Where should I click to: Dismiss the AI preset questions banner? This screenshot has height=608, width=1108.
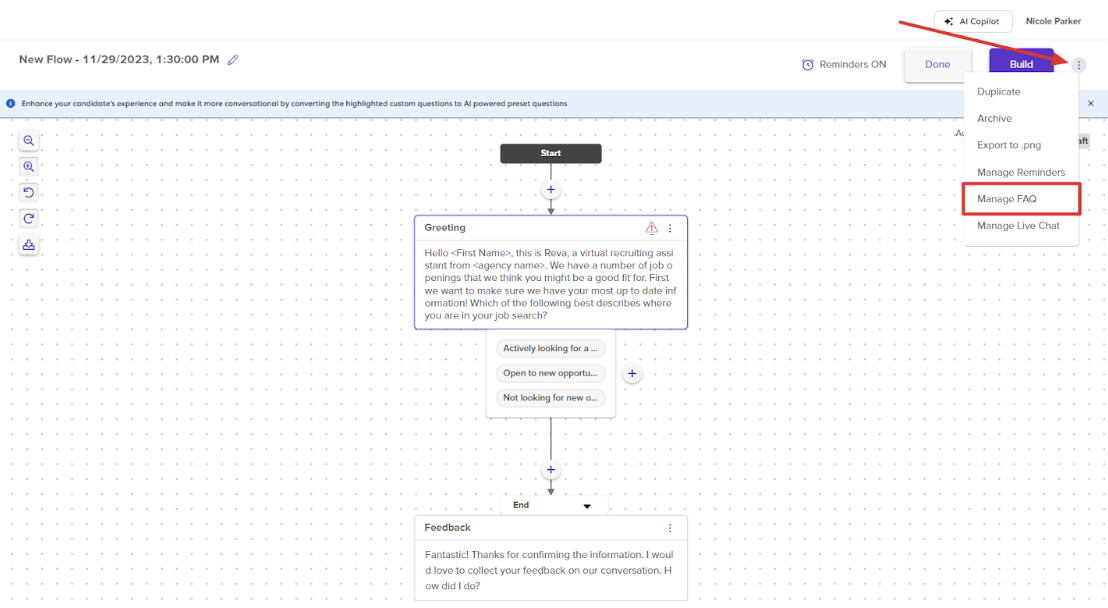point(1091,103)
